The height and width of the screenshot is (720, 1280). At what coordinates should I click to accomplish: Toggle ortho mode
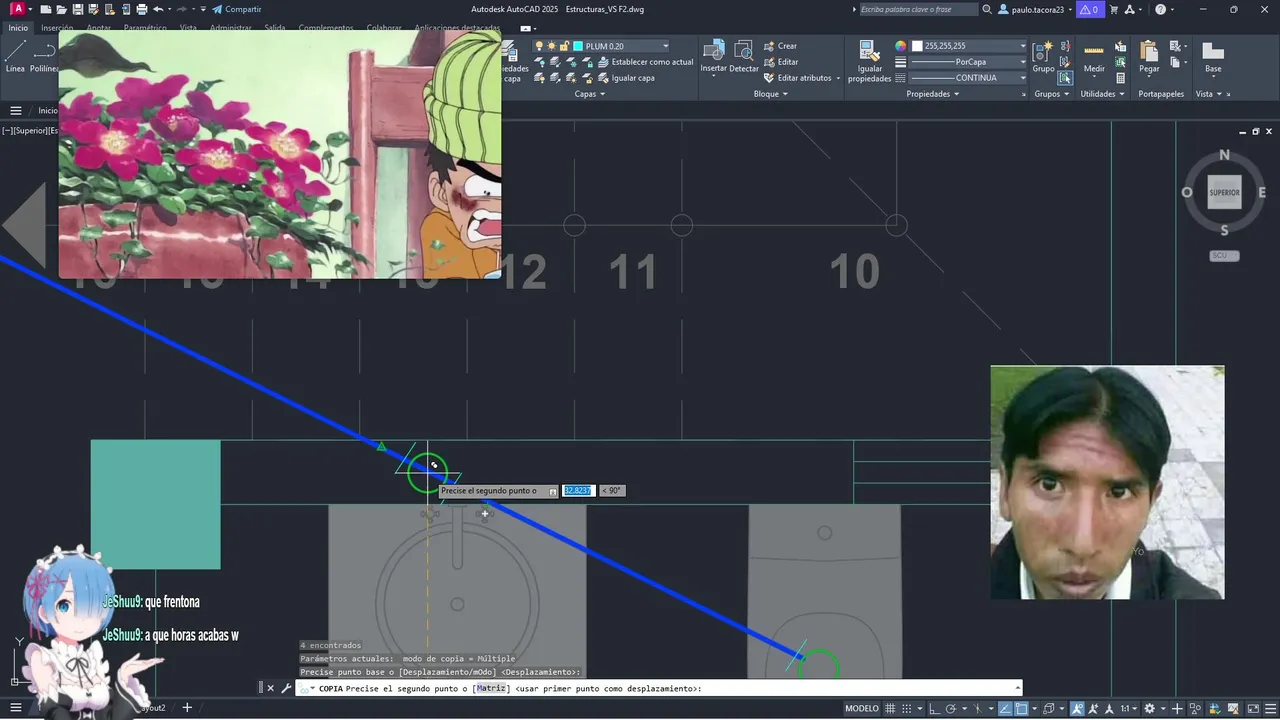tap(933, 708)
